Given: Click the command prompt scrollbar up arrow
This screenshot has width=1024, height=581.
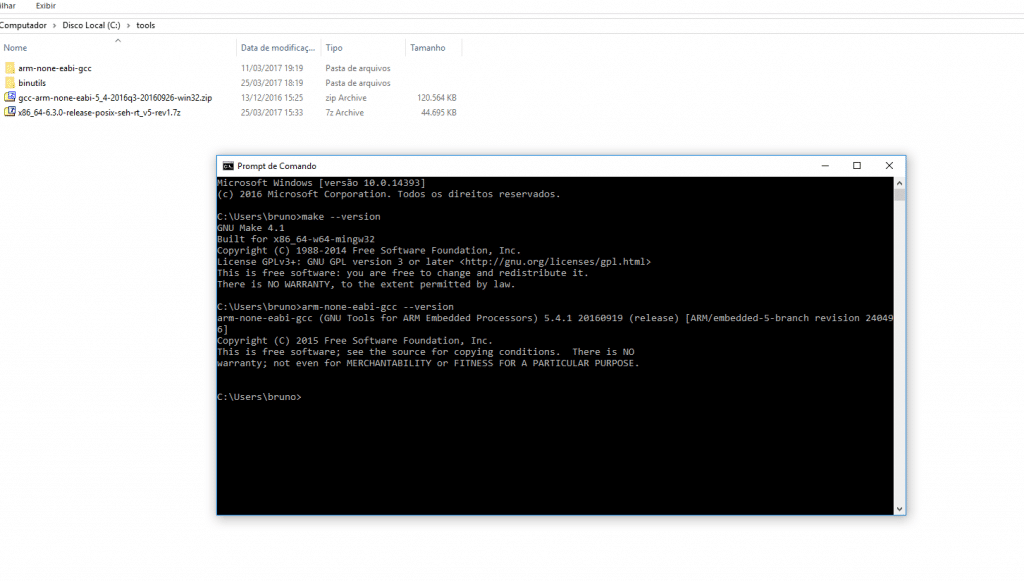Looking at the screenshot, I should (900, 183).
